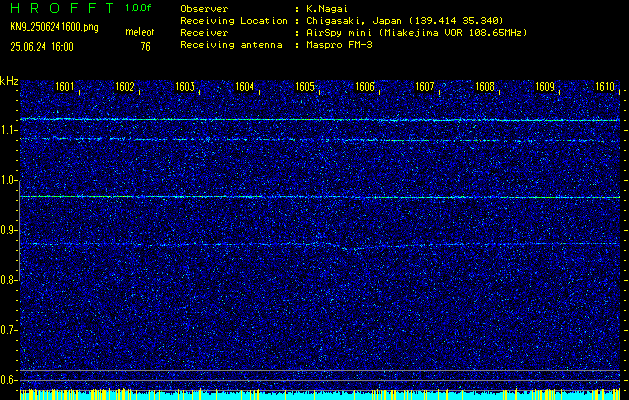Click the Receiver field label
This screenshot has width=629, height=400.
[x=204, y=33]
